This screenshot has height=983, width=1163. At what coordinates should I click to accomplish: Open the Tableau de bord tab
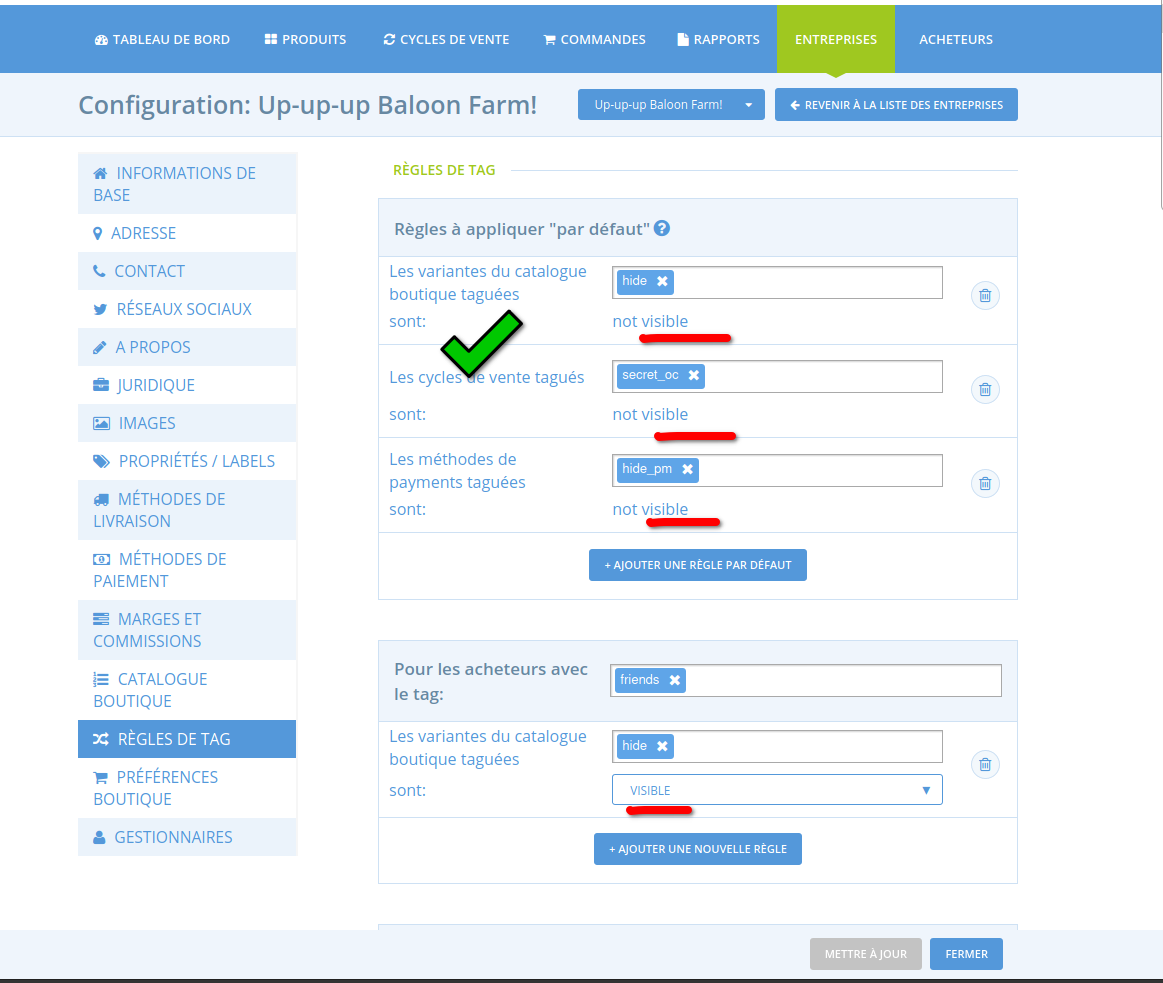(162, 39)
